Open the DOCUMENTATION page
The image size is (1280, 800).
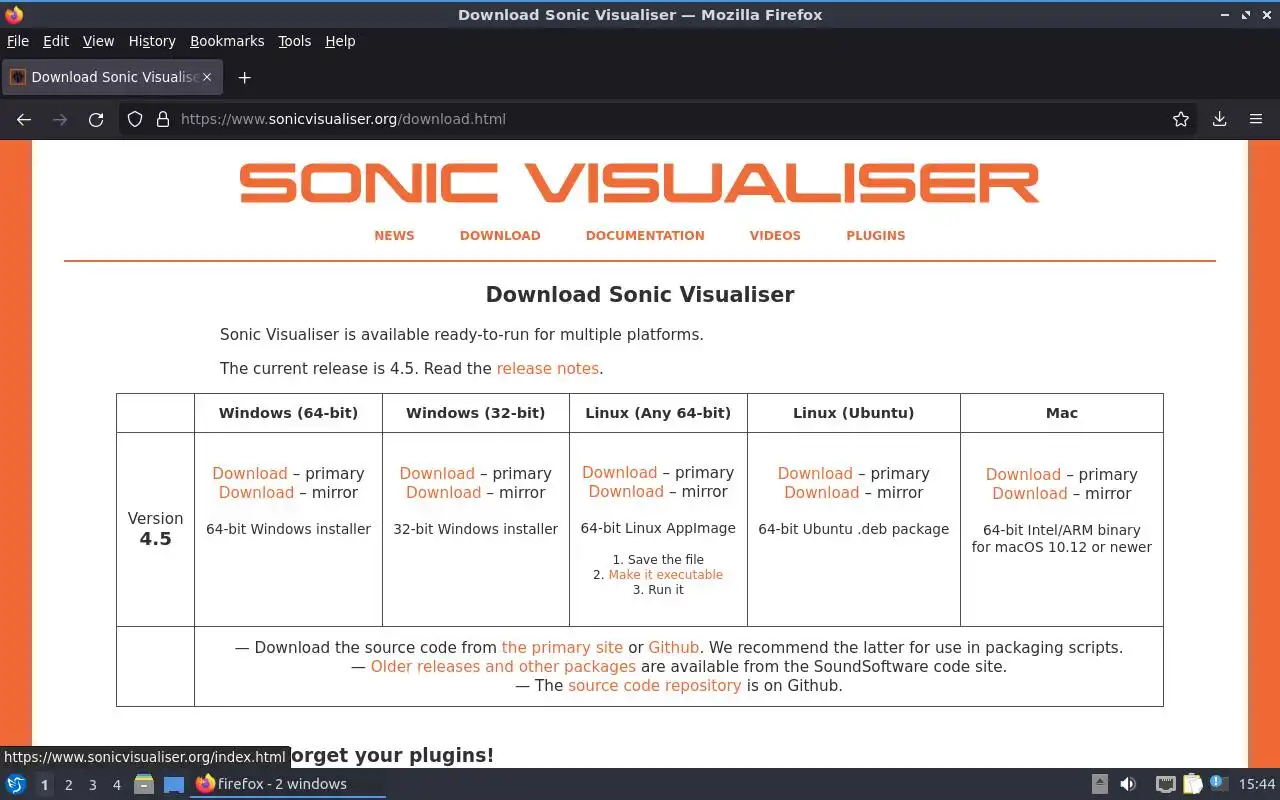point(645,236)
